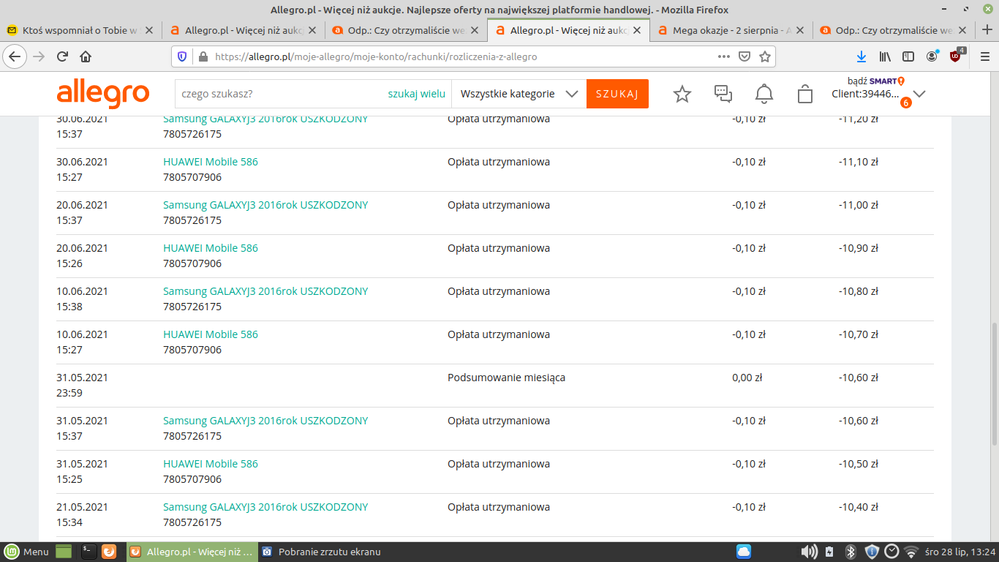Switch to last 'Odp.: Czy otrzymaliście' tab

point(893,30)
